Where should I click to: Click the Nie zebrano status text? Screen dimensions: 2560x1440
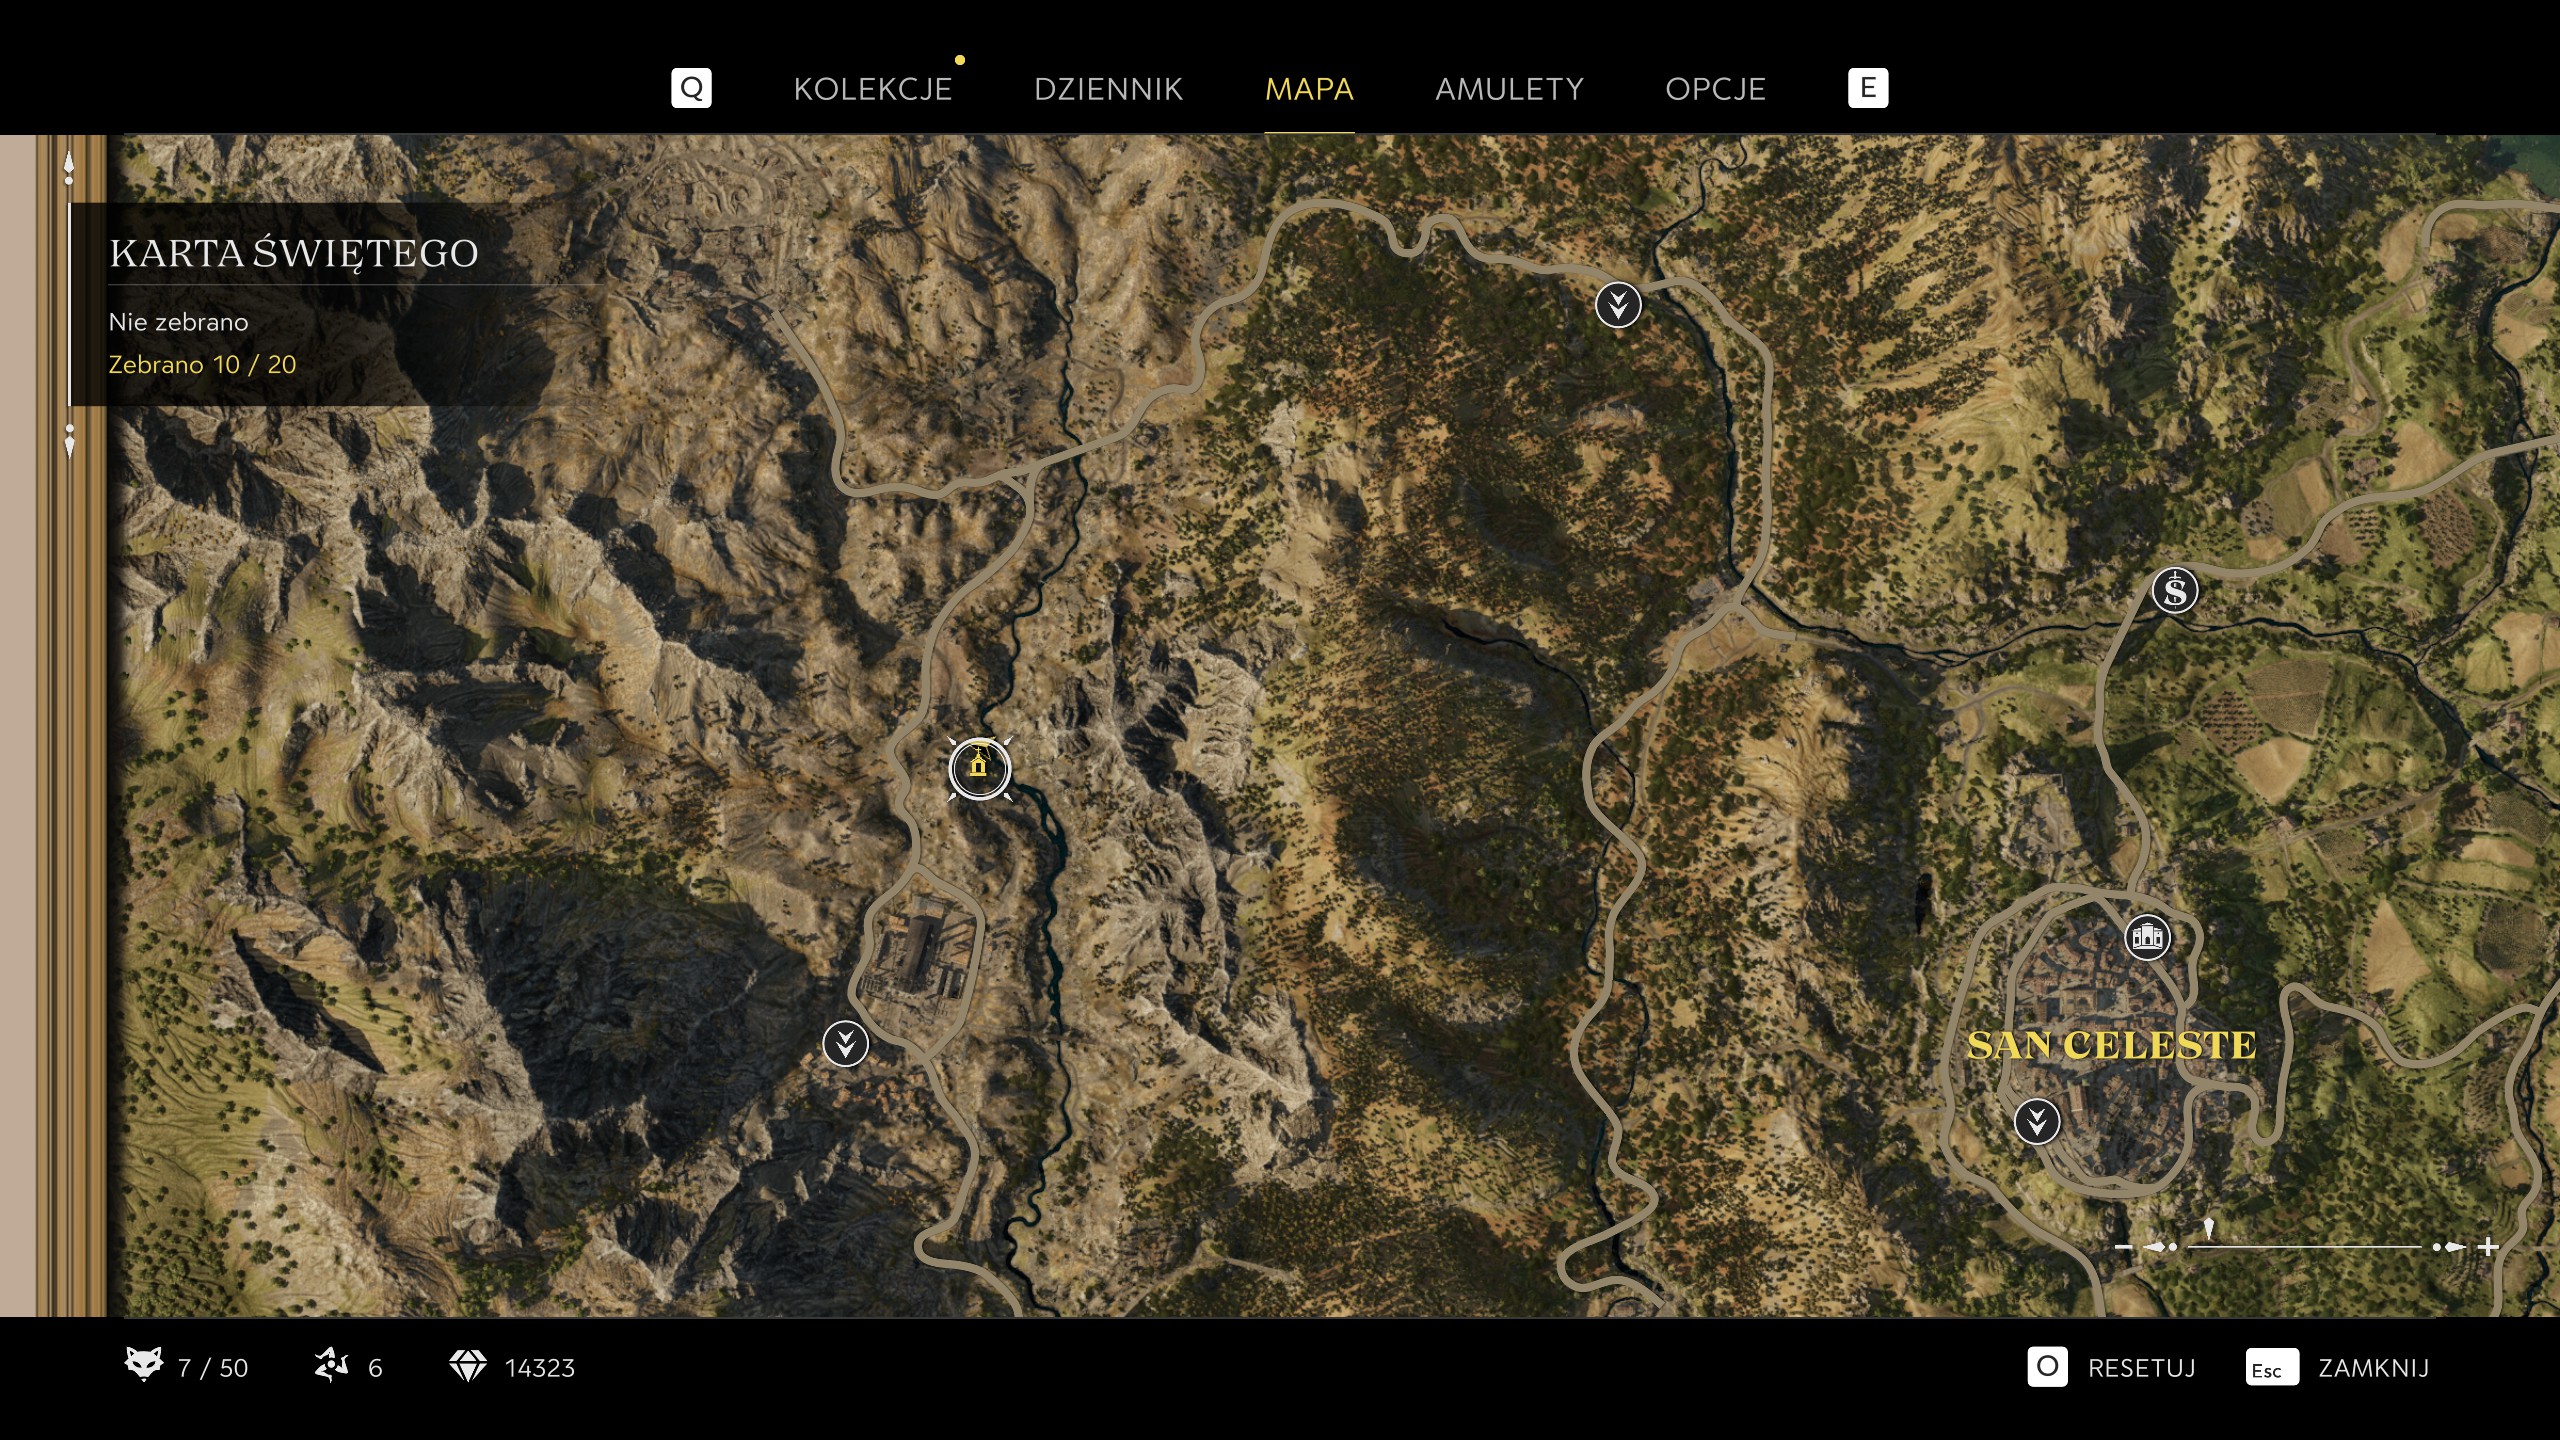tap(178, 322)
